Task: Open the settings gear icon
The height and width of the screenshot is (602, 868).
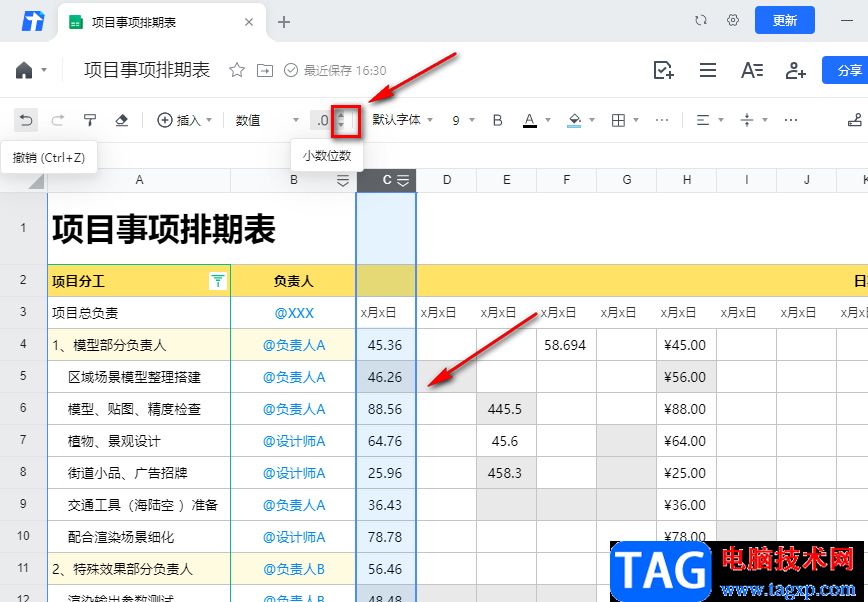Action: 733,20
